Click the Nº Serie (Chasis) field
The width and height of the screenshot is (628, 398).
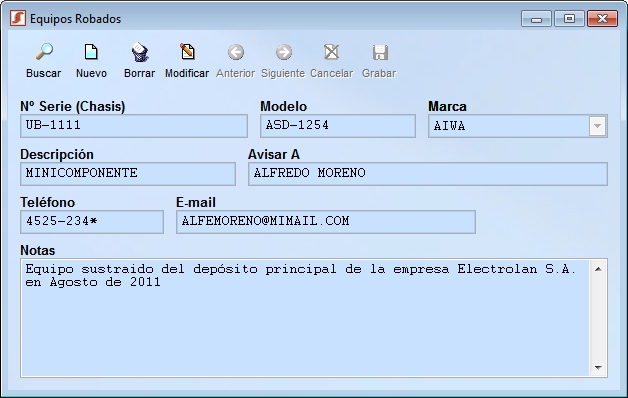(x=134, y=126)
